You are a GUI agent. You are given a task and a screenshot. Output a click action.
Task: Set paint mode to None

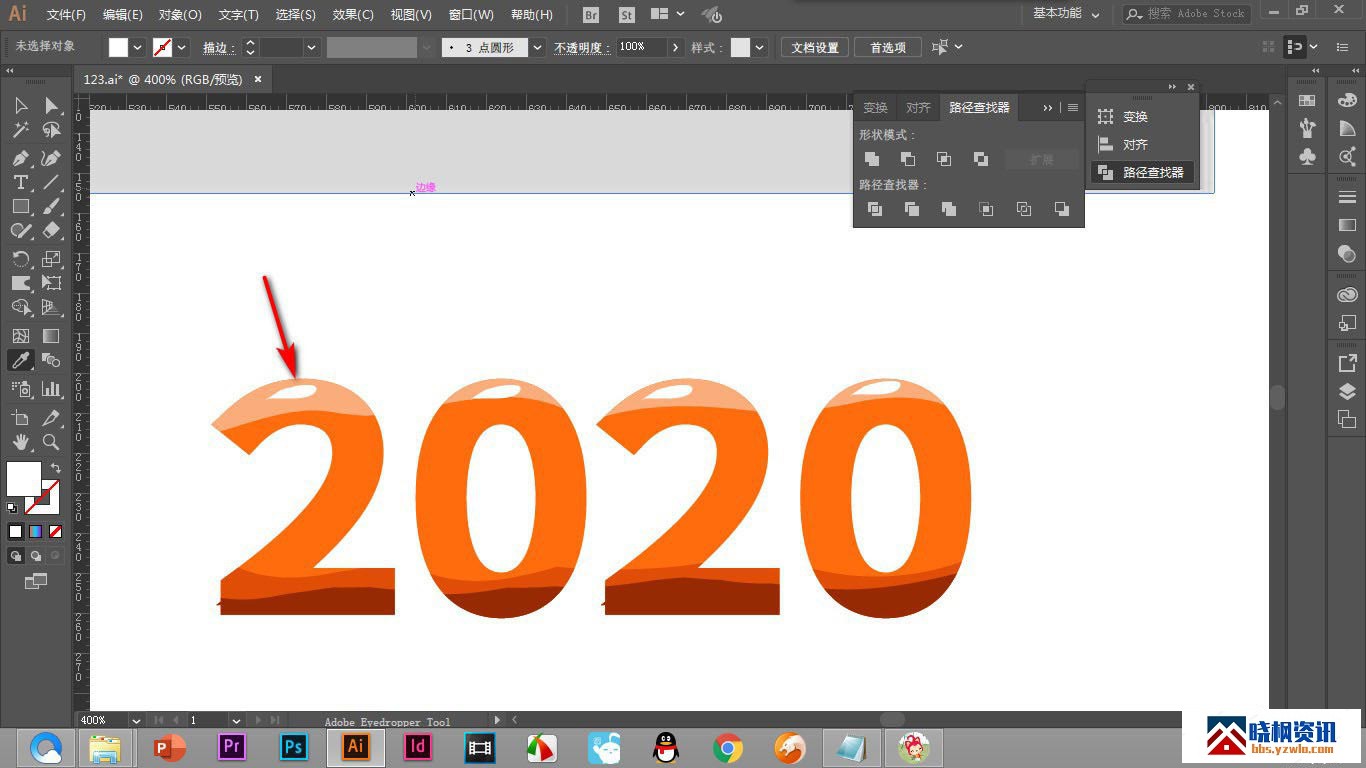click(56, 532)
